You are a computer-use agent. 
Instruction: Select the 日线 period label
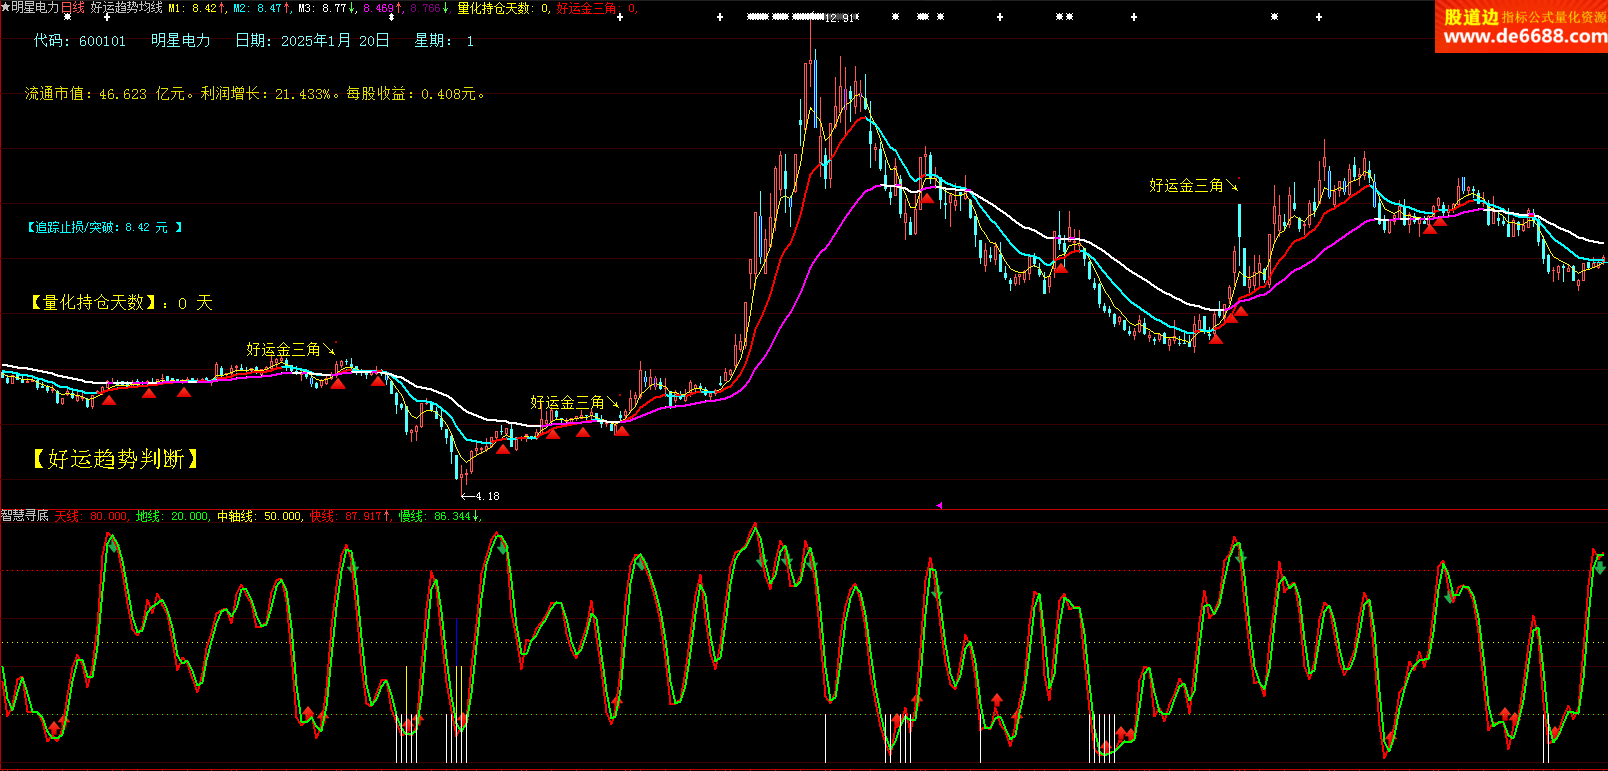pyautogui.click(x=73, y=8)
